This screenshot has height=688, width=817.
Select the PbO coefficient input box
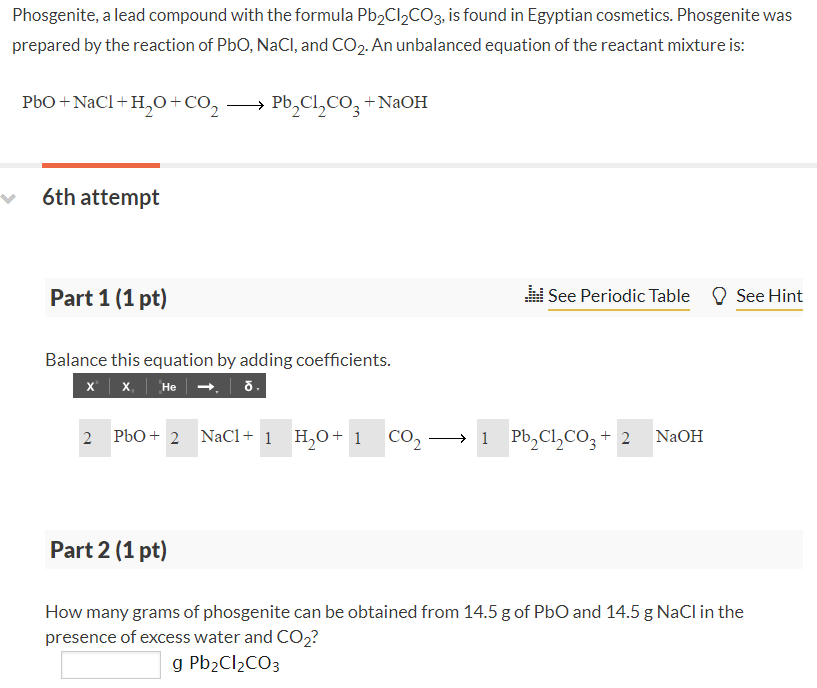[x=93, y=437]
